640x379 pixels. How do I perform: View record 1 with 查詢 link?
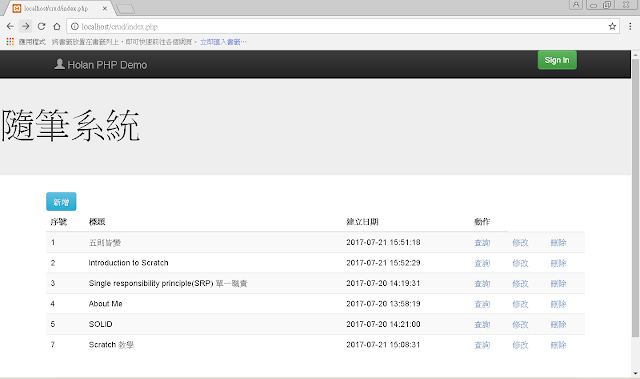point(482,243)
